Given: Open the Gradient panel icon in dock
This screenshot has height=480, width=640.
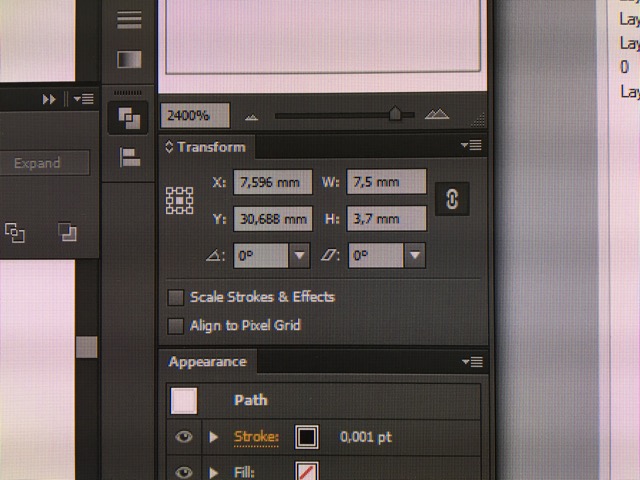Looking at the screenshot, I should pos(129,60).
